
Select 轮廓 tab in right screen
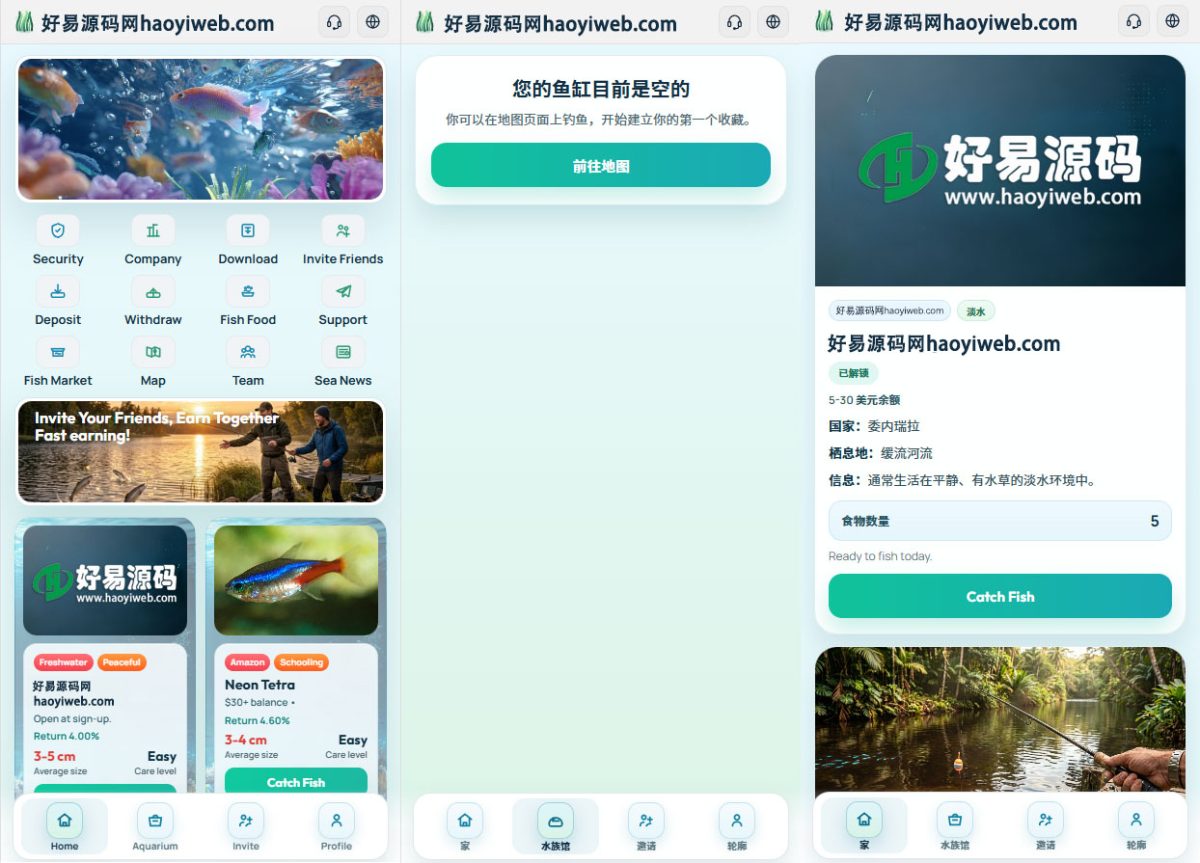point(1136,826)
